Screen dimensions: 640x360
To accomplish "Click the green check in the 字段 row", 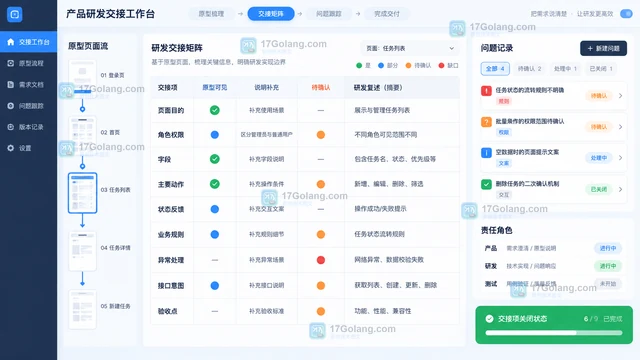I will pos(215,159).
